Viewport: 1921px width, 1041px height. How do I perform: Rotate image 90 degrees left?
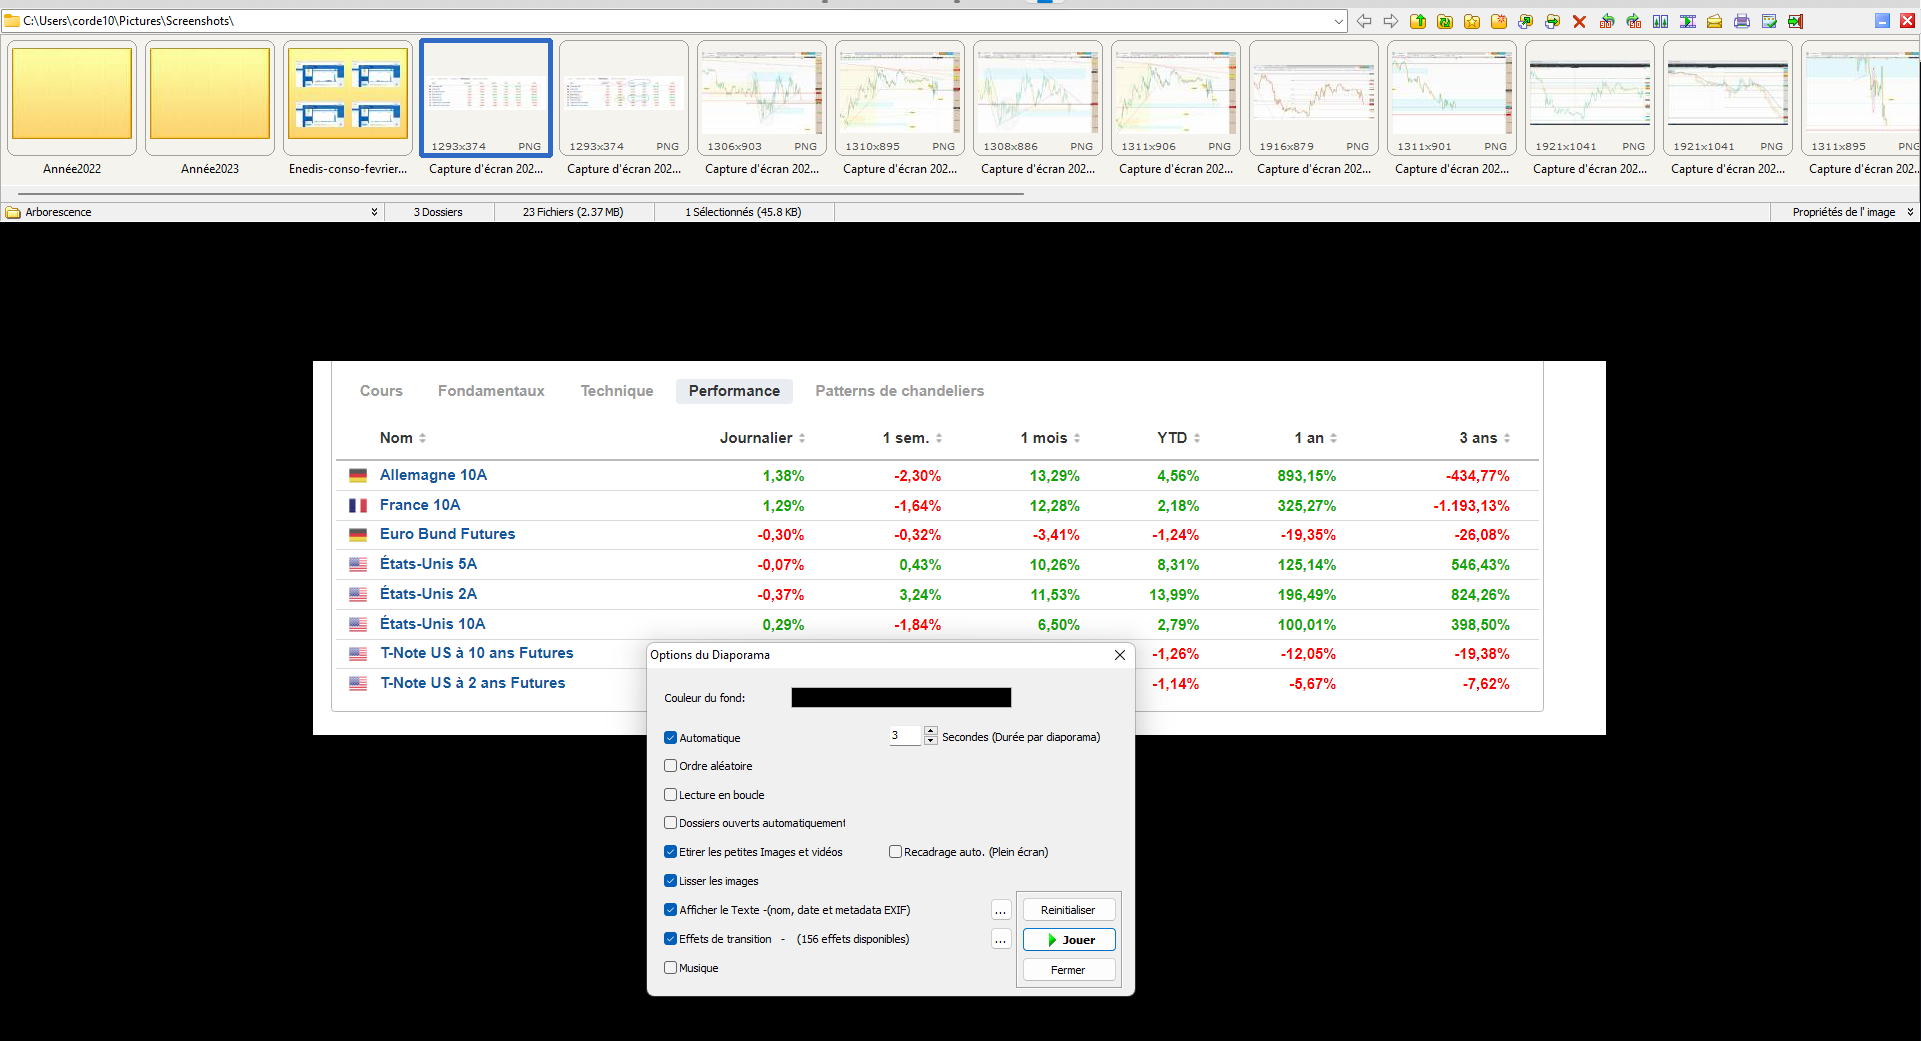(x=1606, y=21)
